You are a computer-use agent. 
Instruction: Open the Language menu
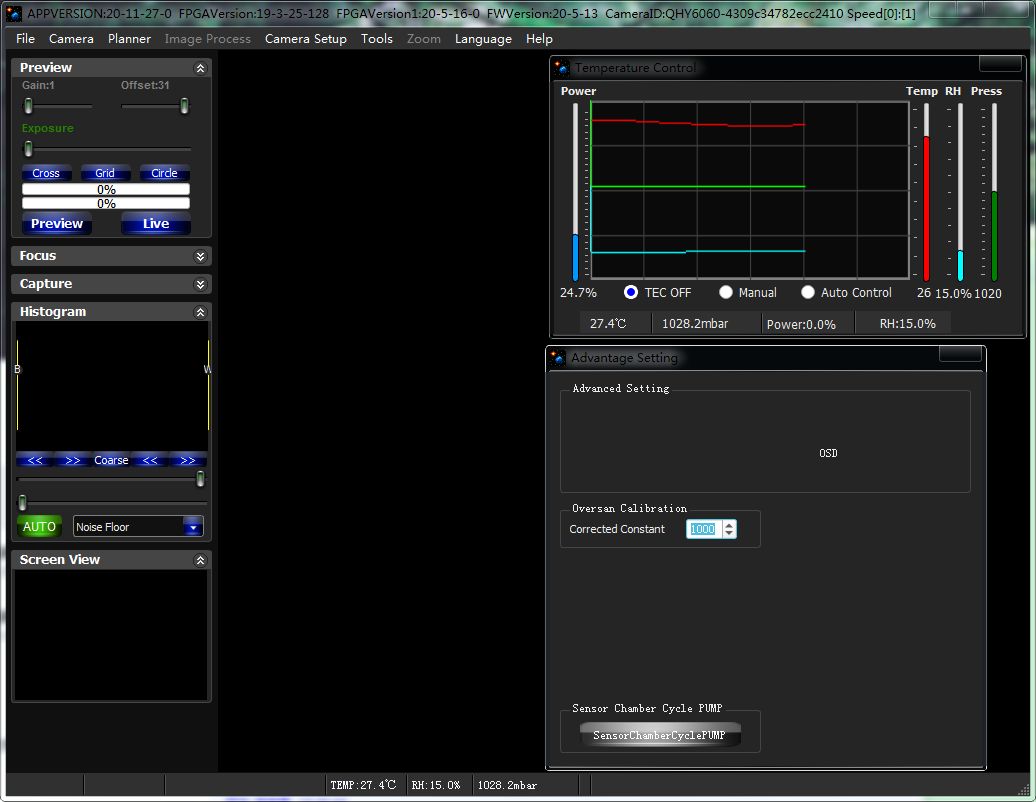pos(483,39)
